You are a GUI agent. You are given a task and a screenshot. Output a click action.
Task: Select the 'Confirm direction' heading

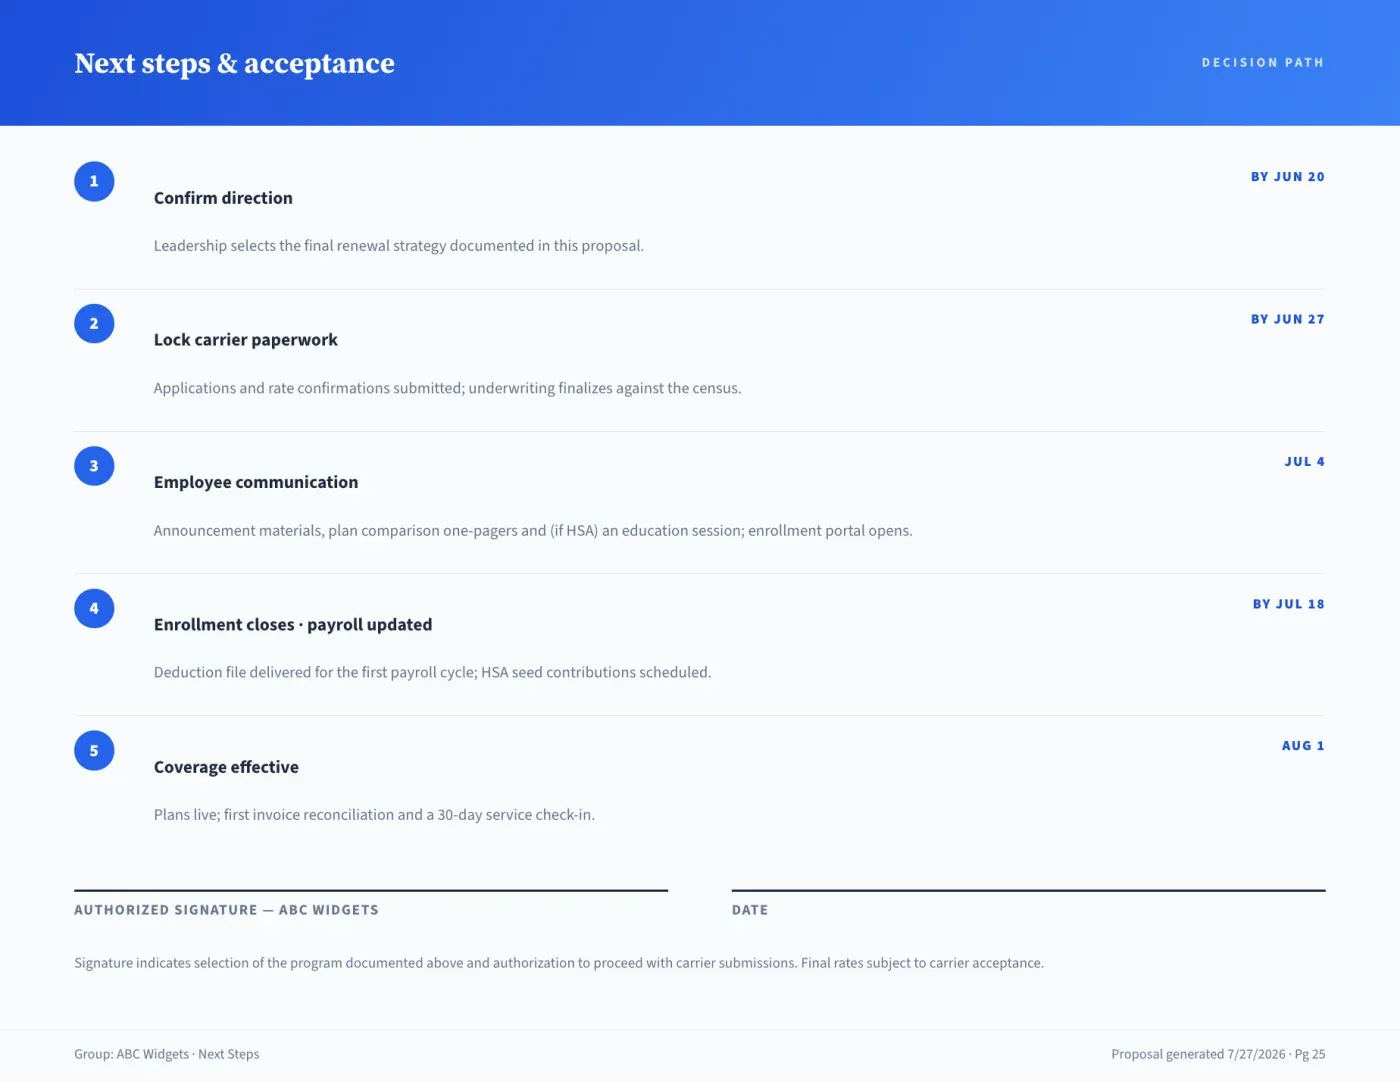(223, 198)
